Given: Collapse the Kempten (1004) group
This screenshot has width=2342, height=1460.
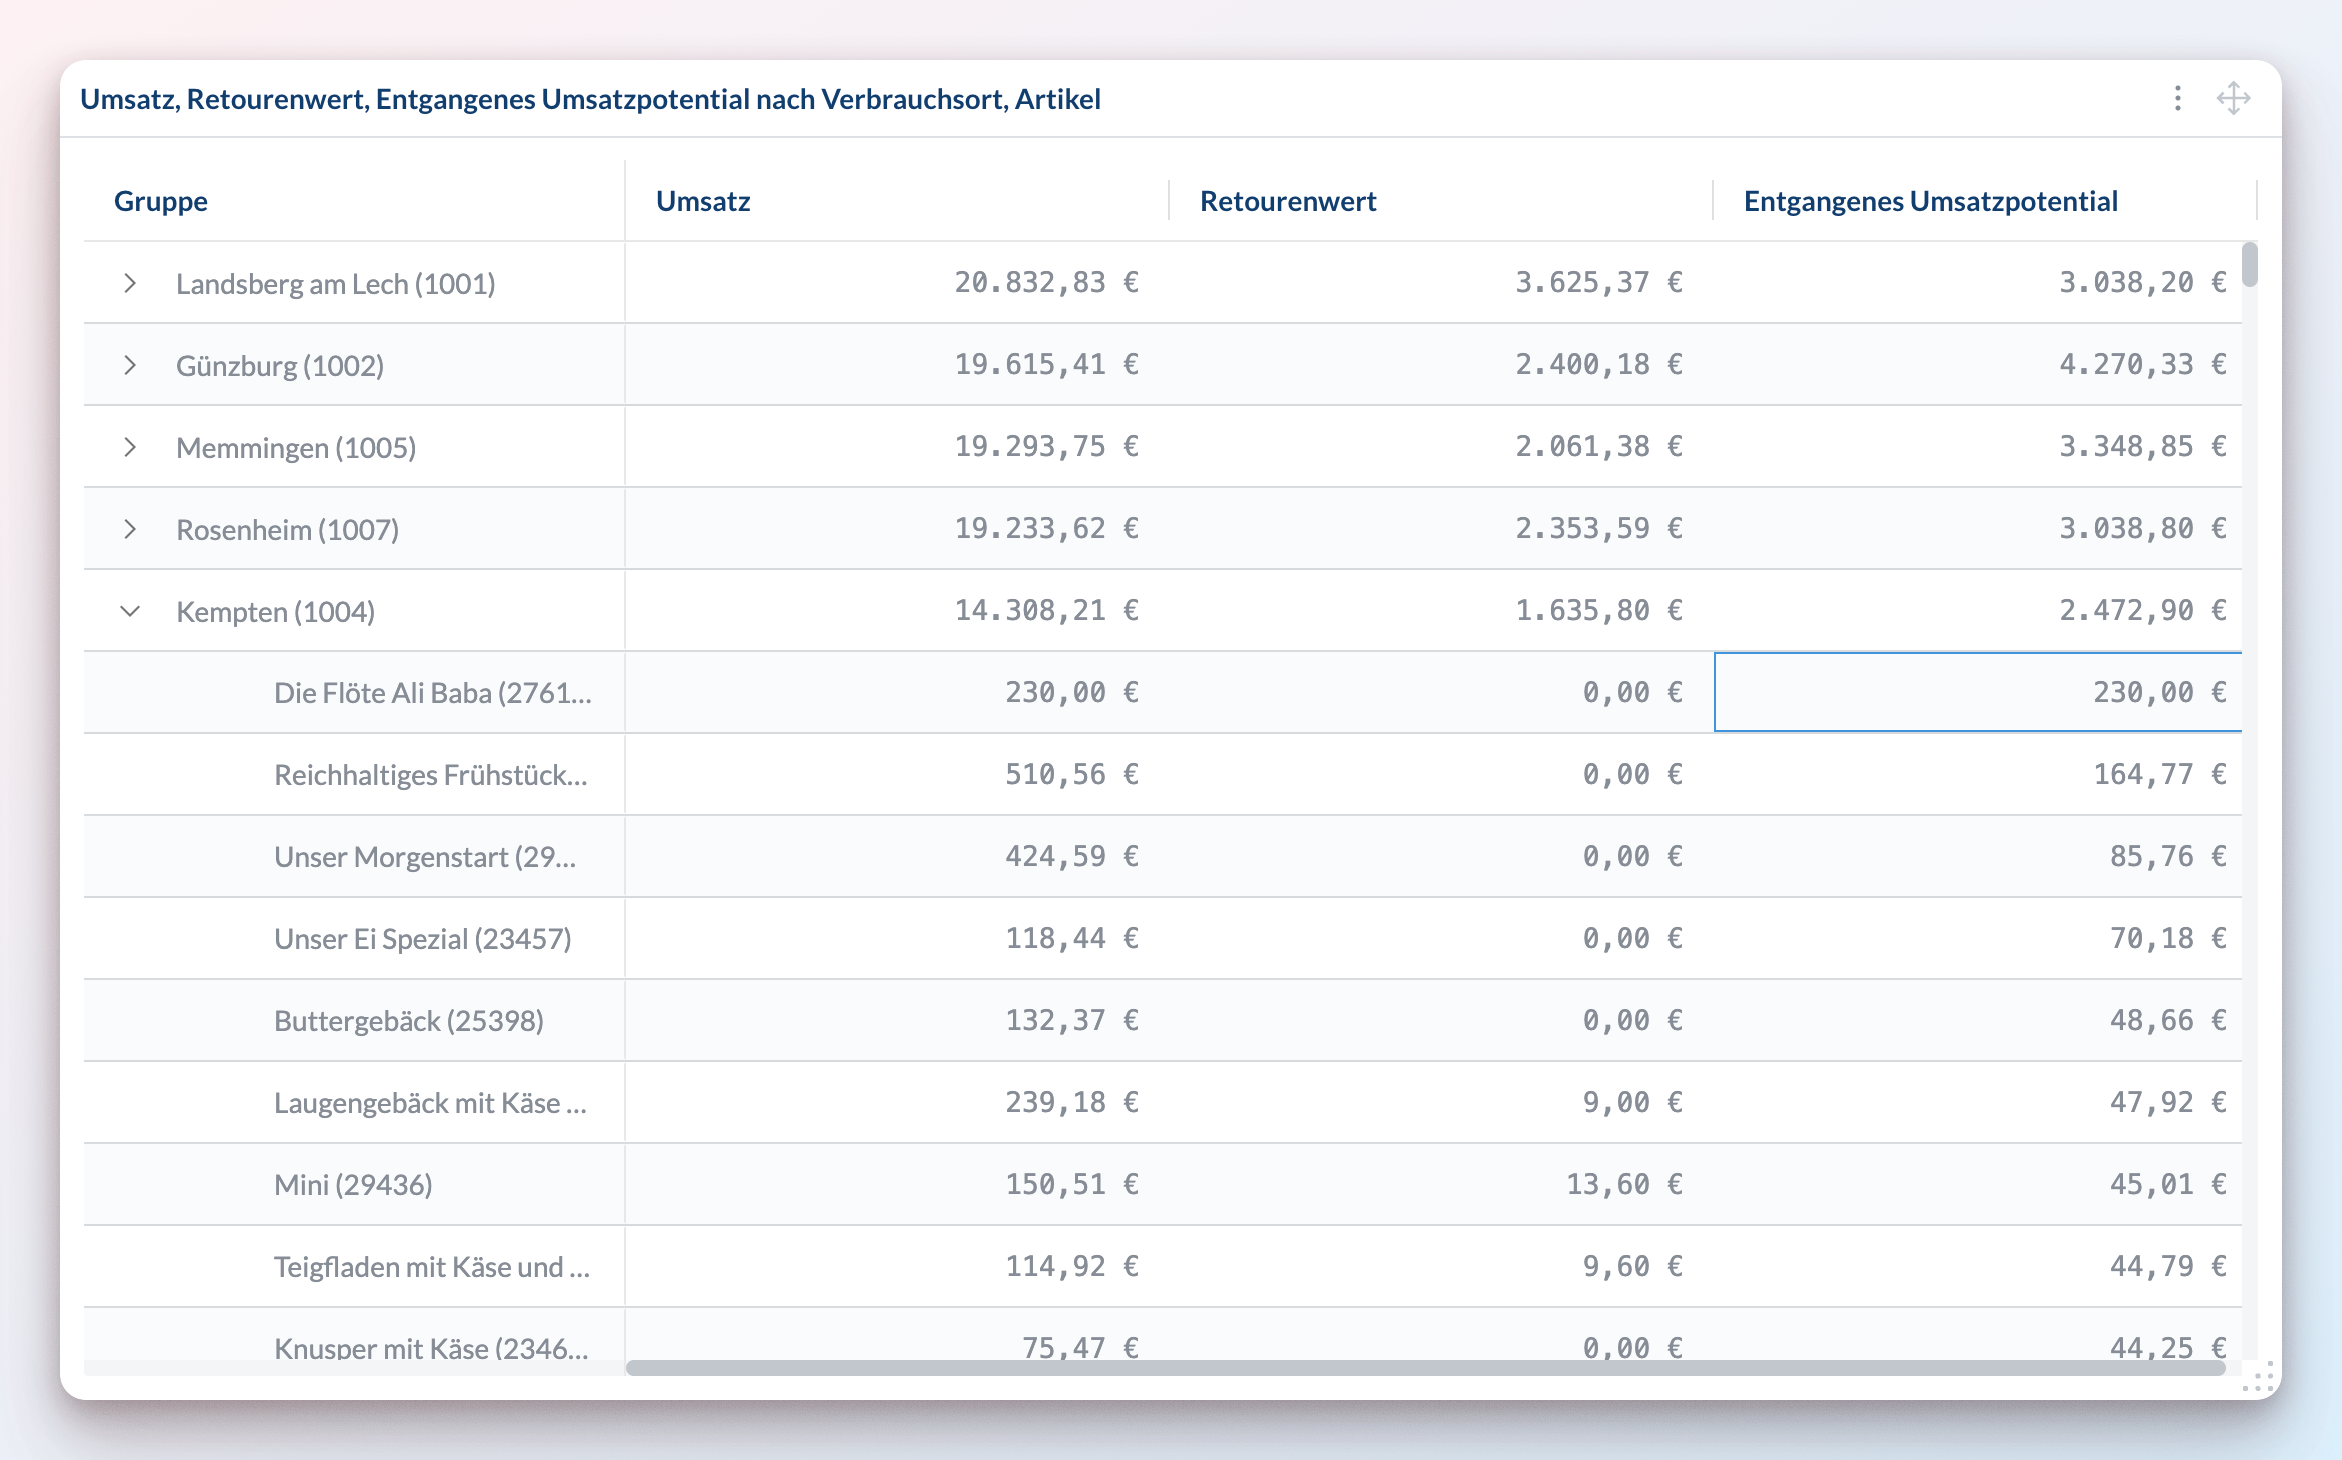Looking at the screenshot, I should click(130, 611).
